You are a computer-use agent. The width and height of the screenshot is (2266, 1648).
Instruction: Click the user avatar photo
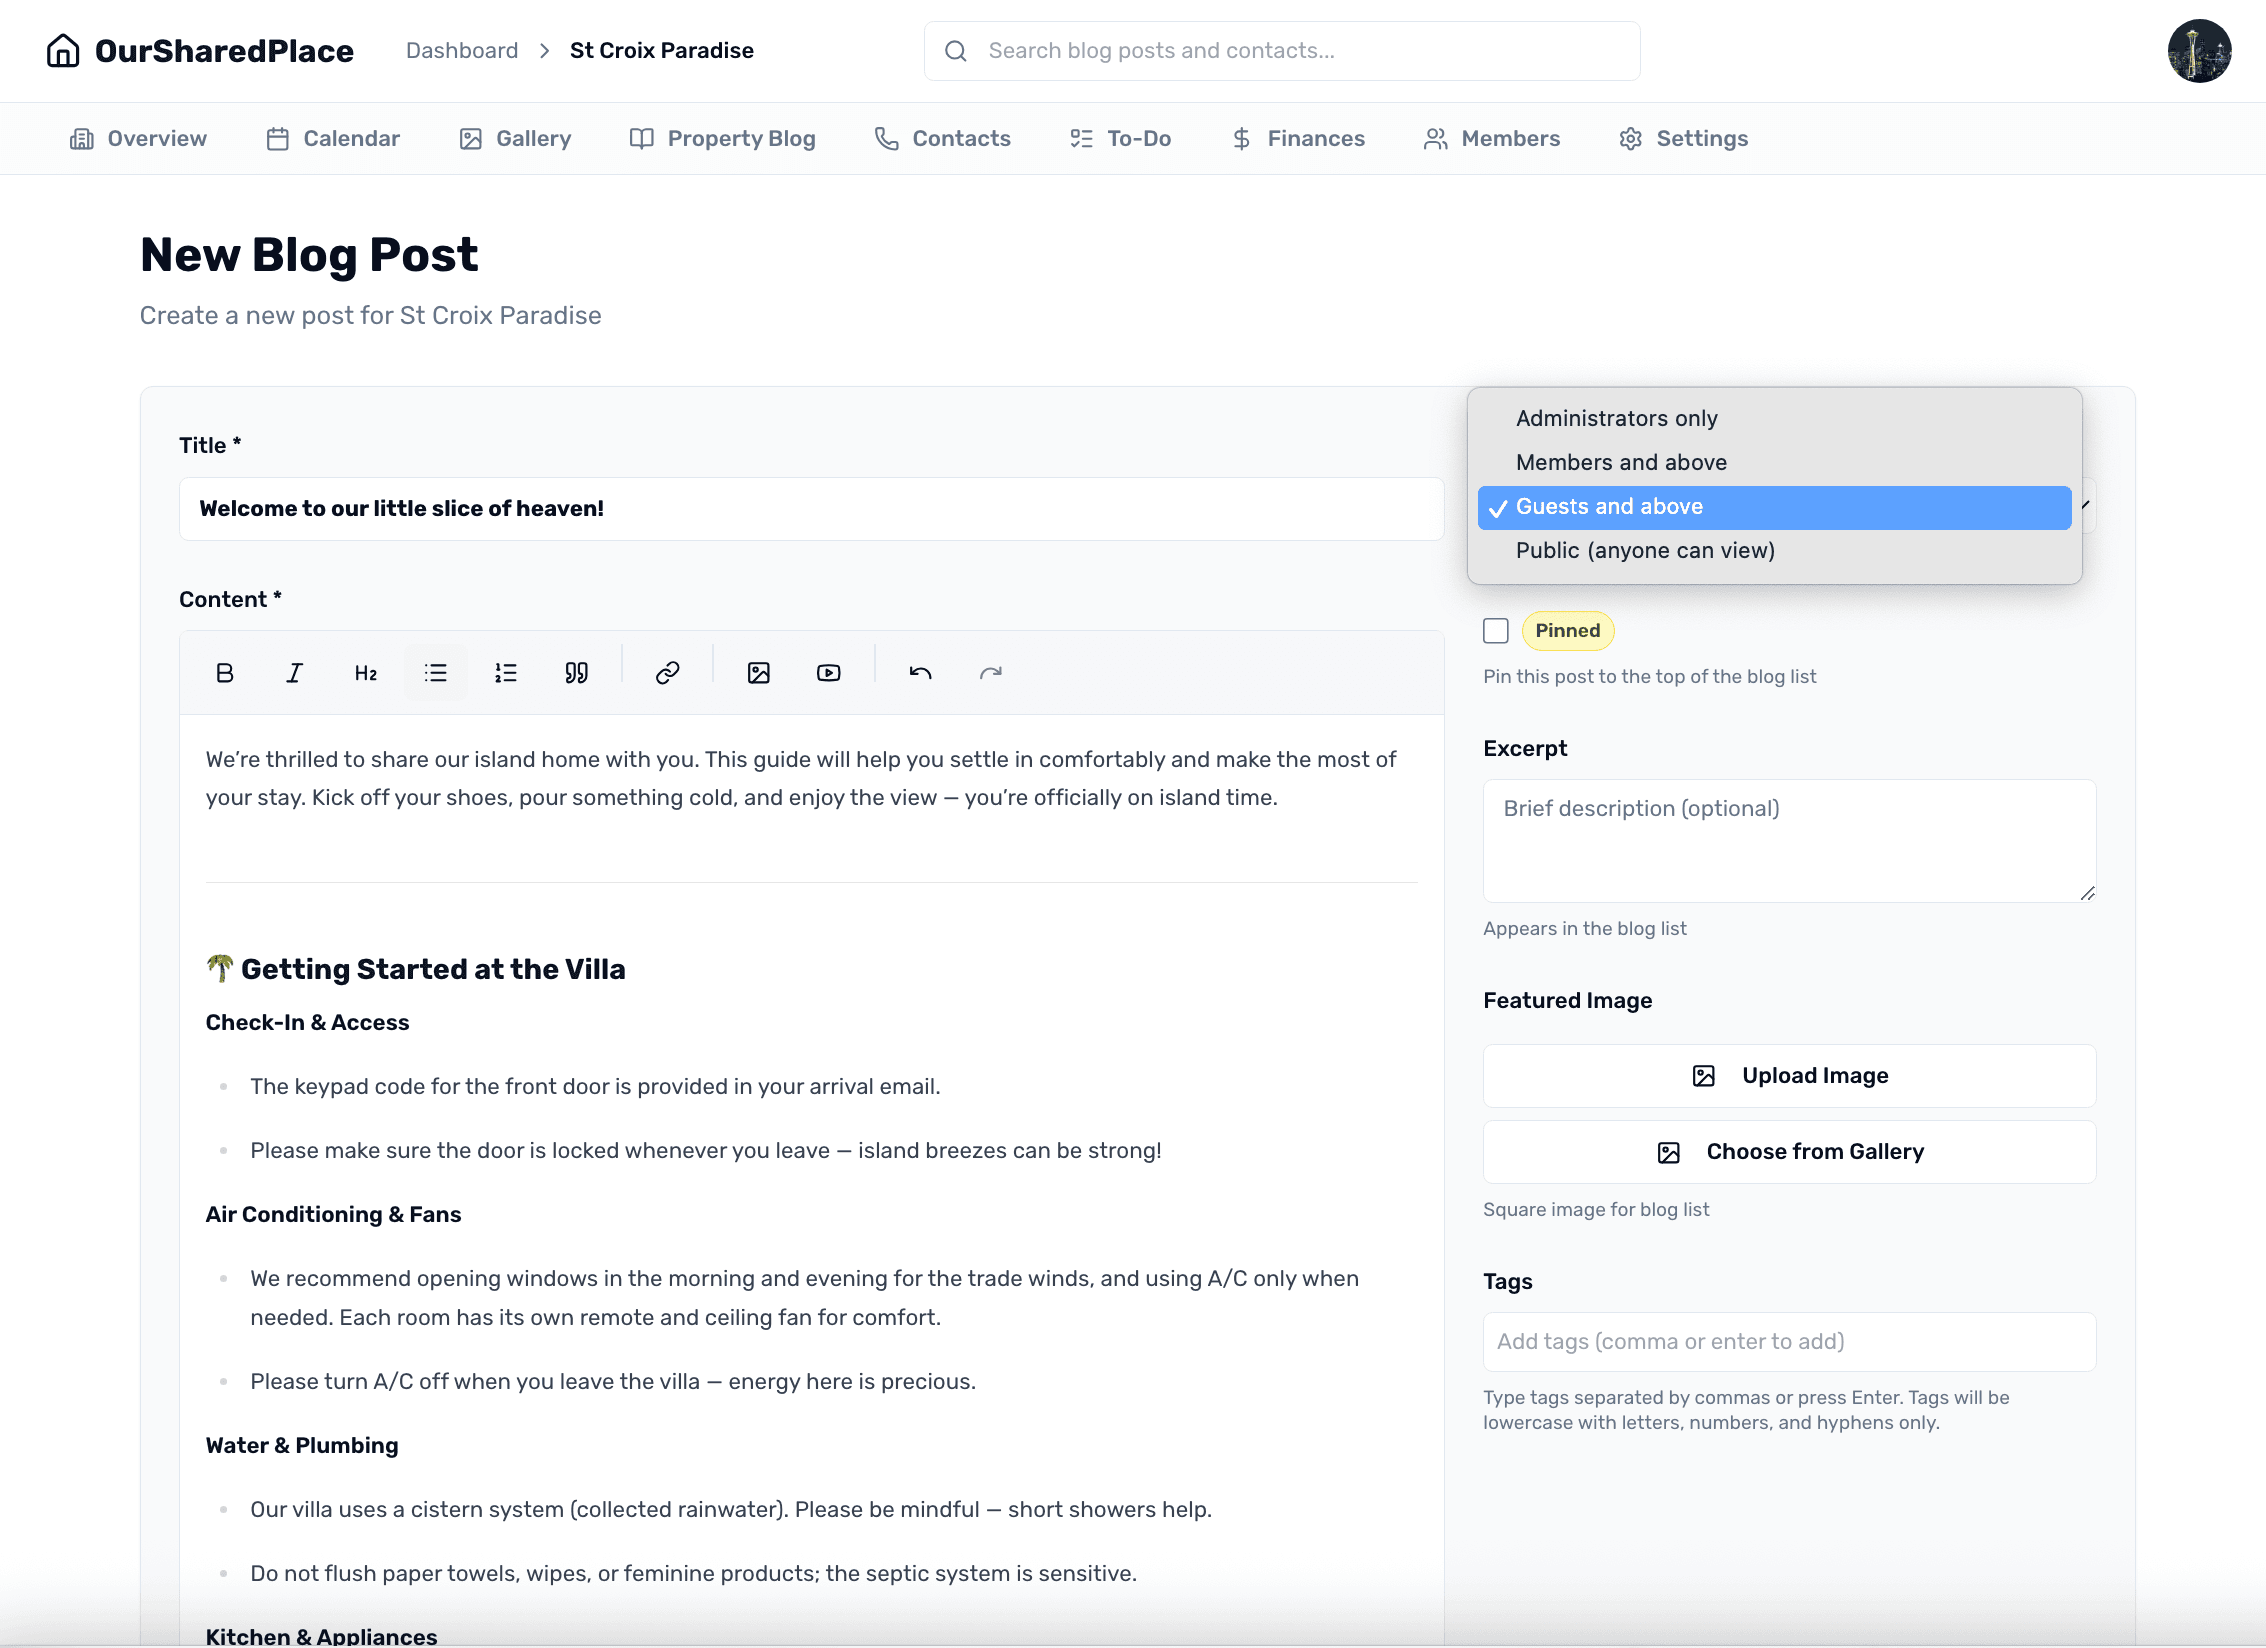[x=2199, y=50]
